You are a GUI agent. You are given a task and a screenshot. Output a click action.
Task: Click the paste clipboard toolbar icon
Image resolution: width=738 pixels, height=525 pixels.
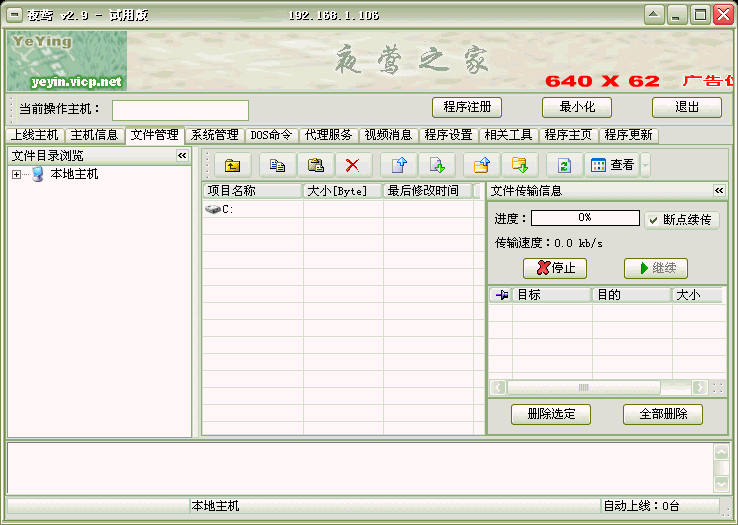click(x=315, y=166)
